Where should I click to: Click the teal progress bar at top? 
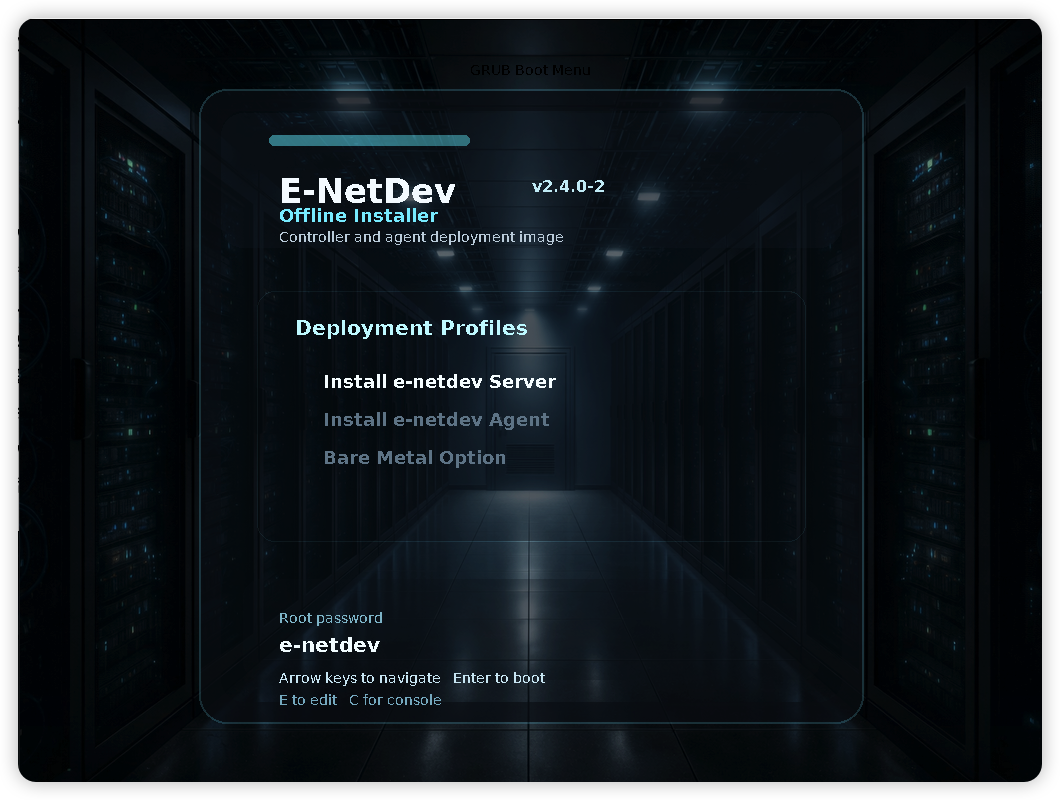tap(369, 141)
